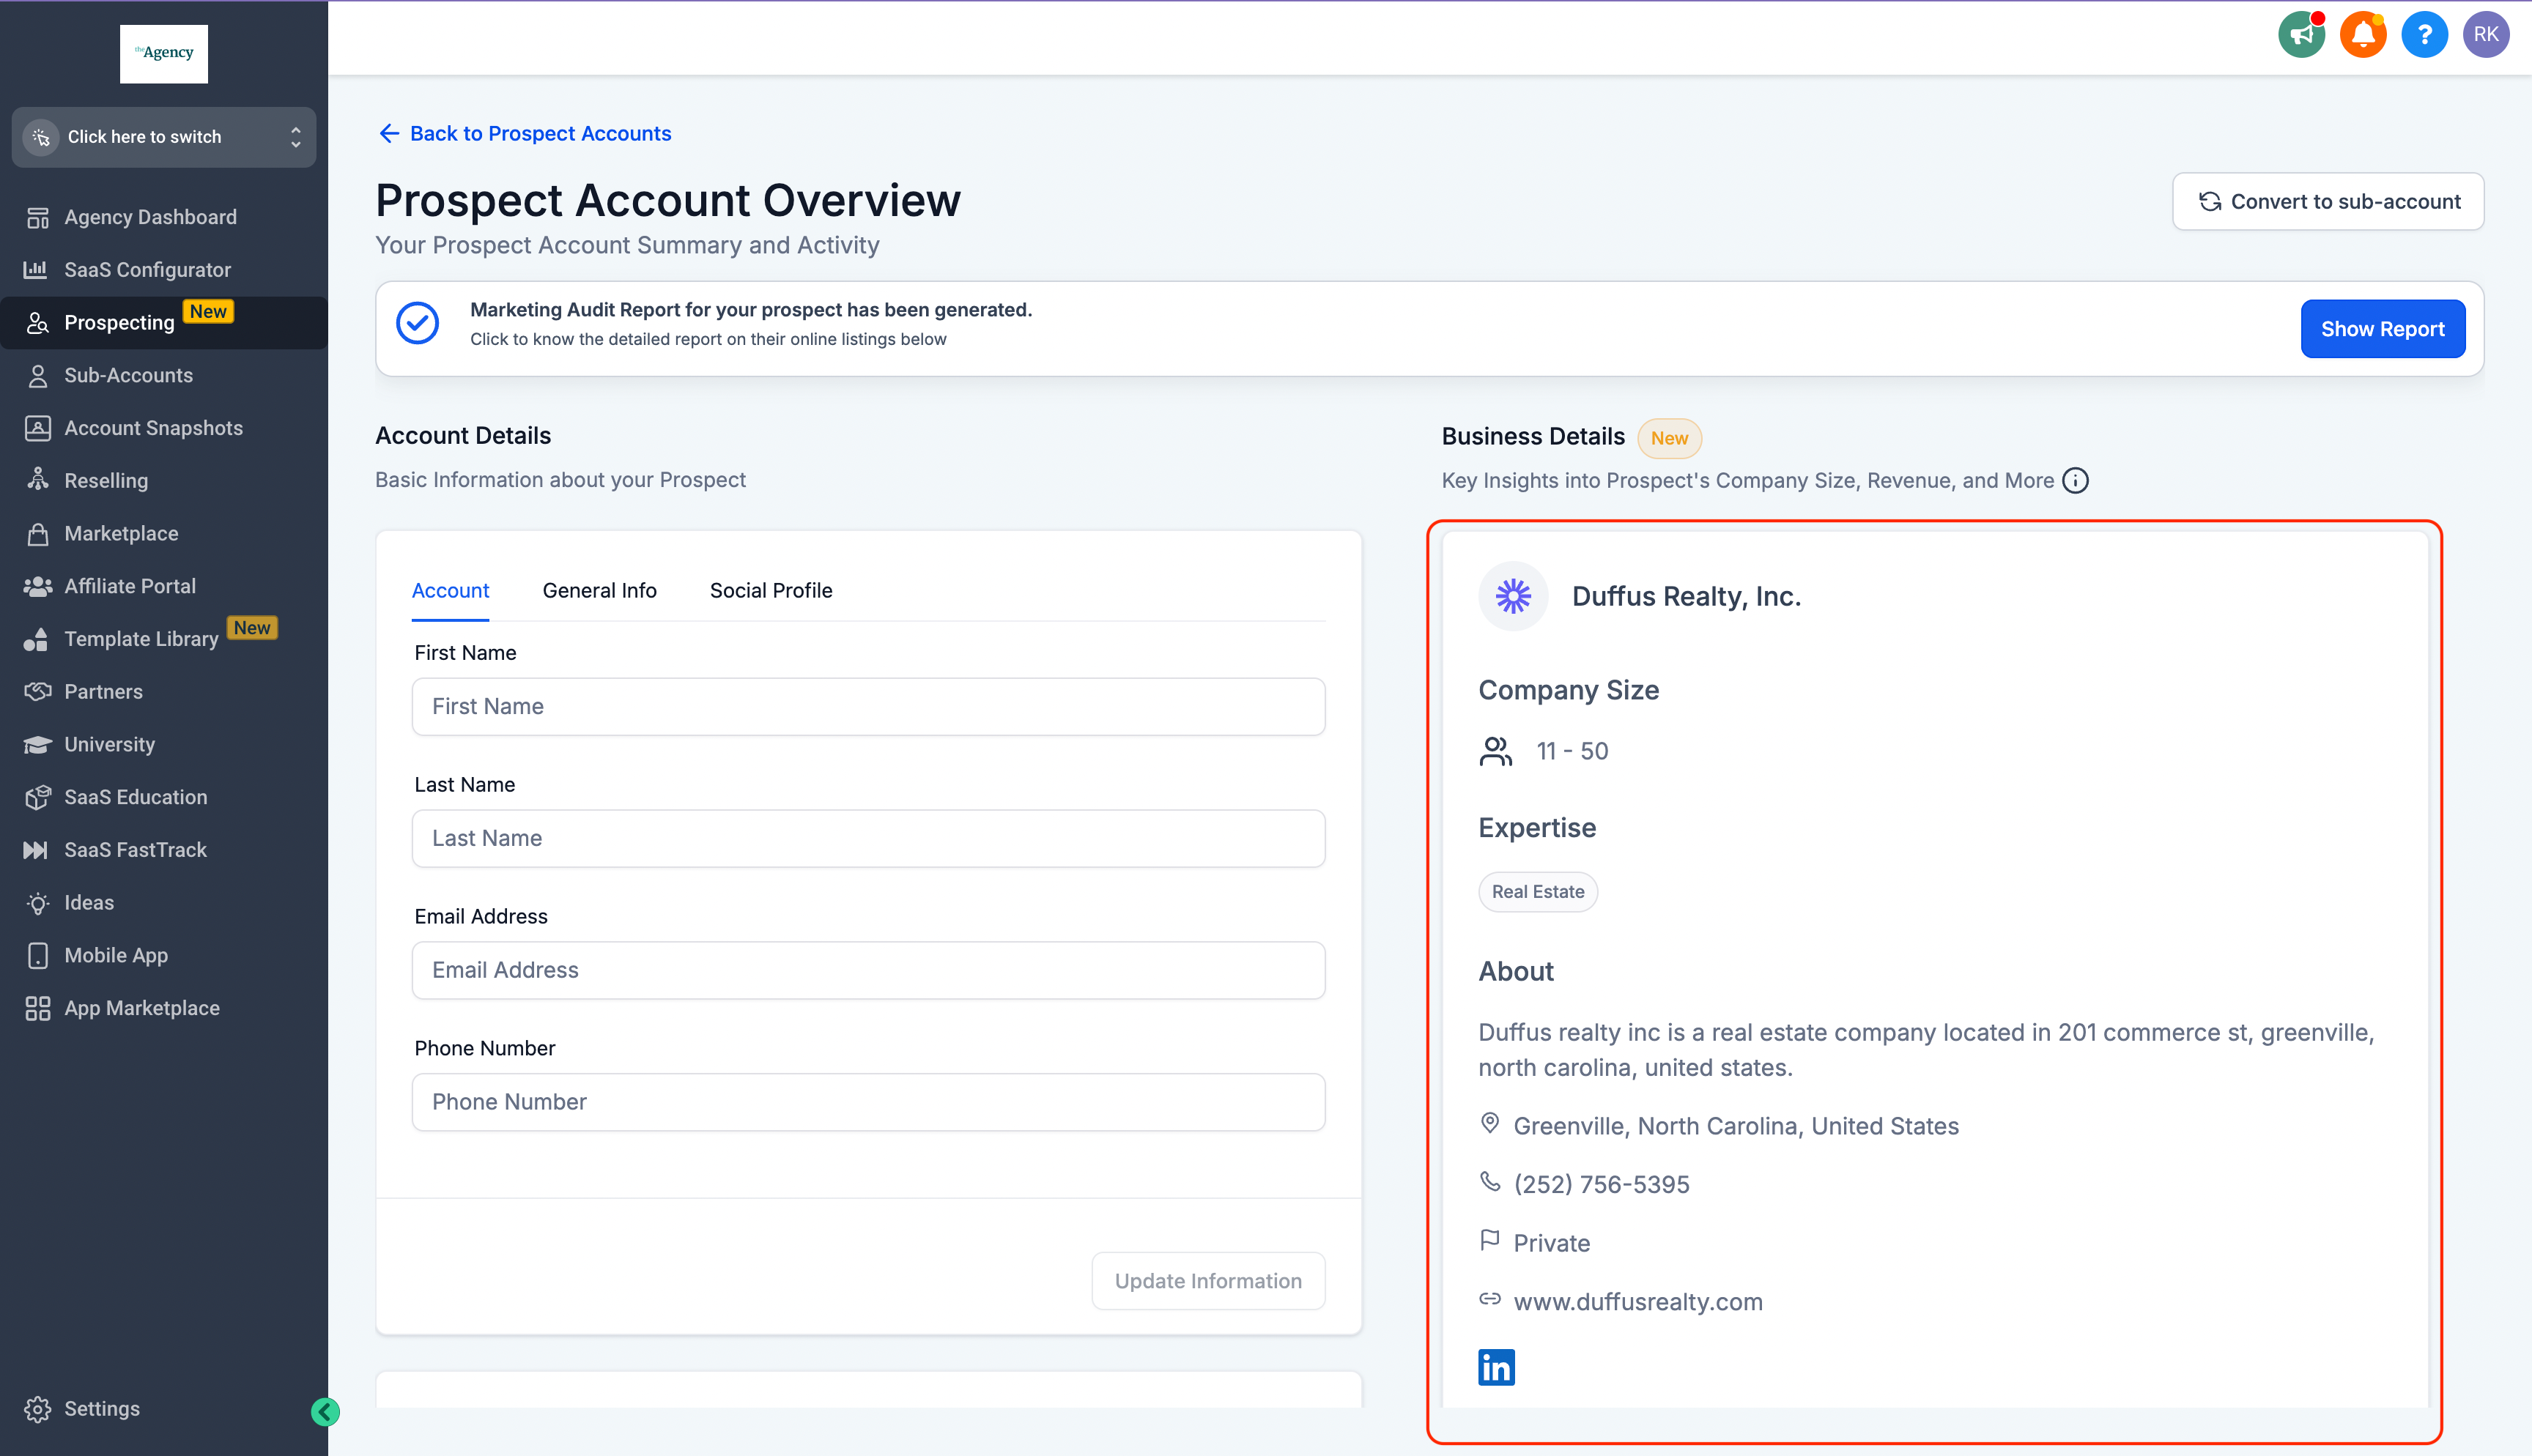
Task: Click the Agency logo in the sidebar
Action: [x=164, y=53]
